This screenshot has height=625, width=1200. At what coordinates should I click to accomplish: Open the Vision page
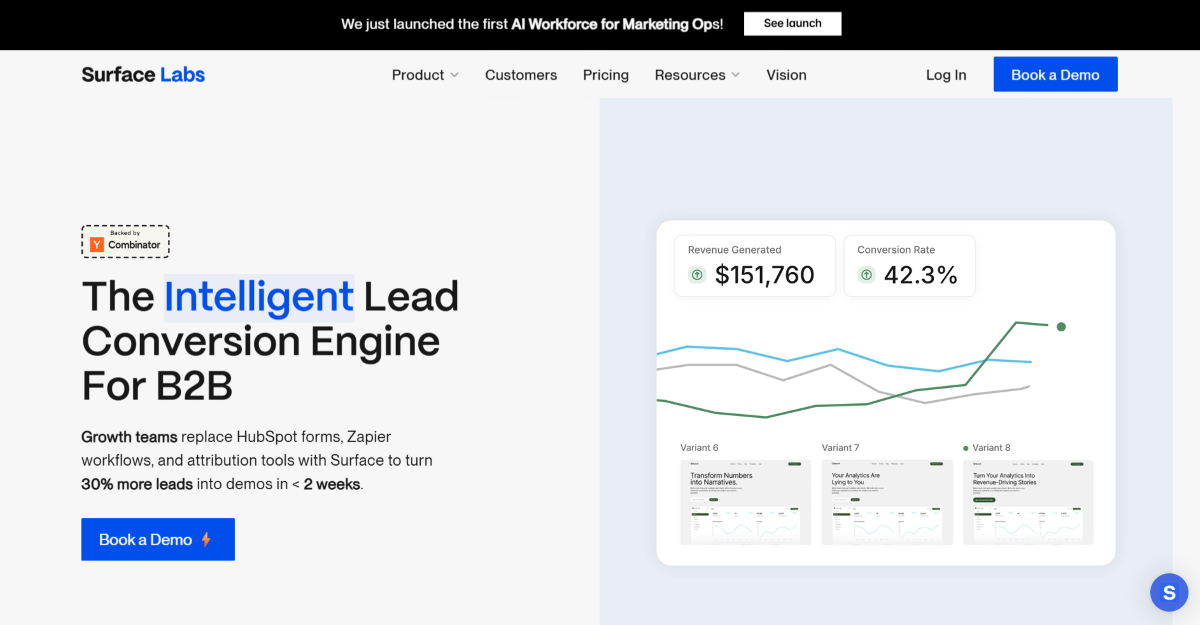pyautogui.click(x=786, y=75)
